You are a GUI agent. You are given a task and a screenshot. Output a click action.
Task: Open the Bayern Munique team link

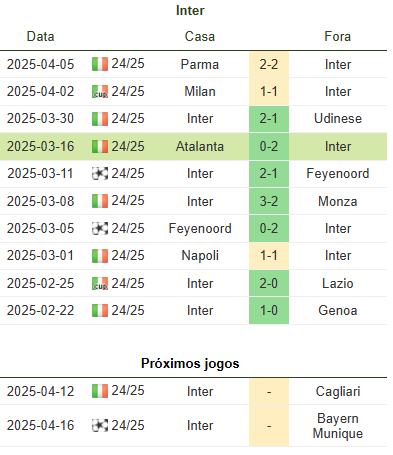338,426
